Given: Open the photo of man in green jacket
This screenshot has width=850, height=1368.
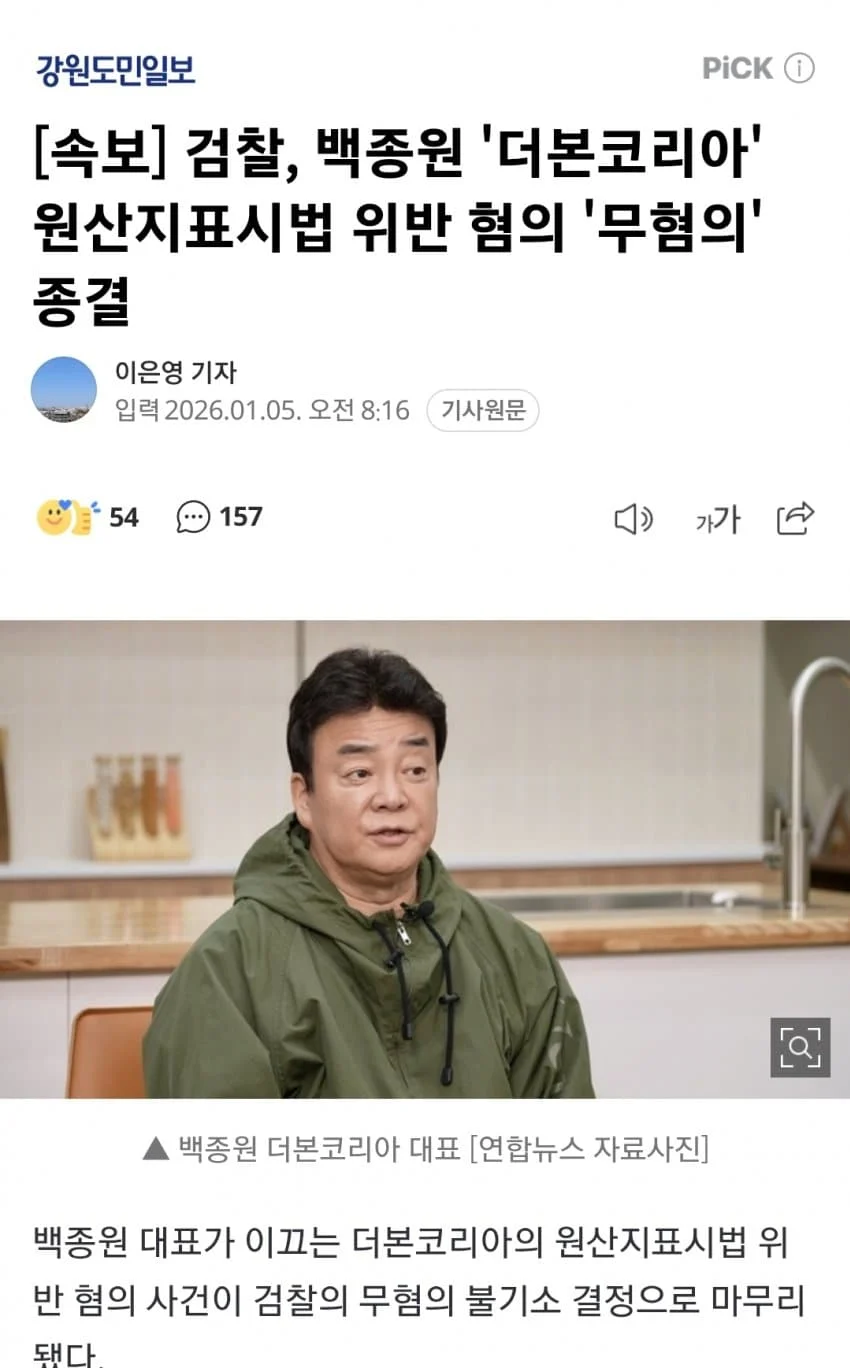Looking at the screenshot, I should (425, 859).
